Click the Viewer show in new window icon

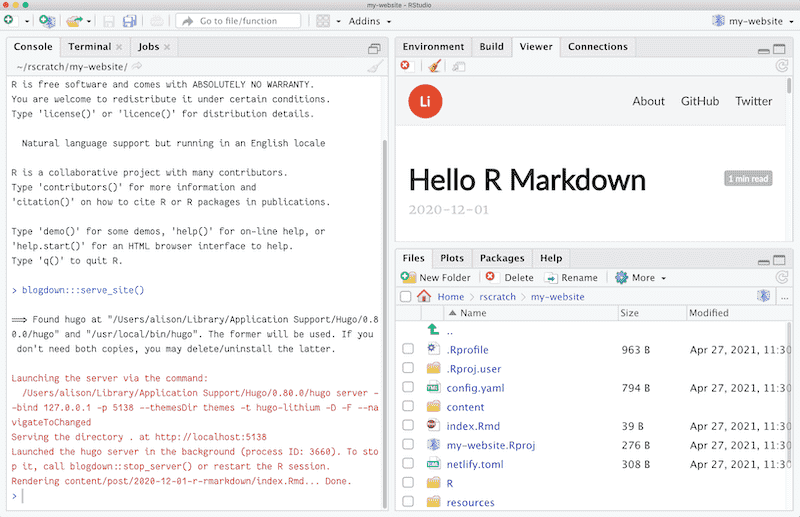click(458, 66)
